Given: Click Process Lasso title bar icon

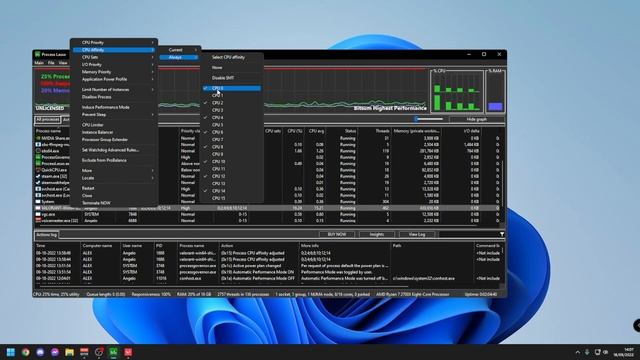Looking at the screenshot, I should click(38, 54).
